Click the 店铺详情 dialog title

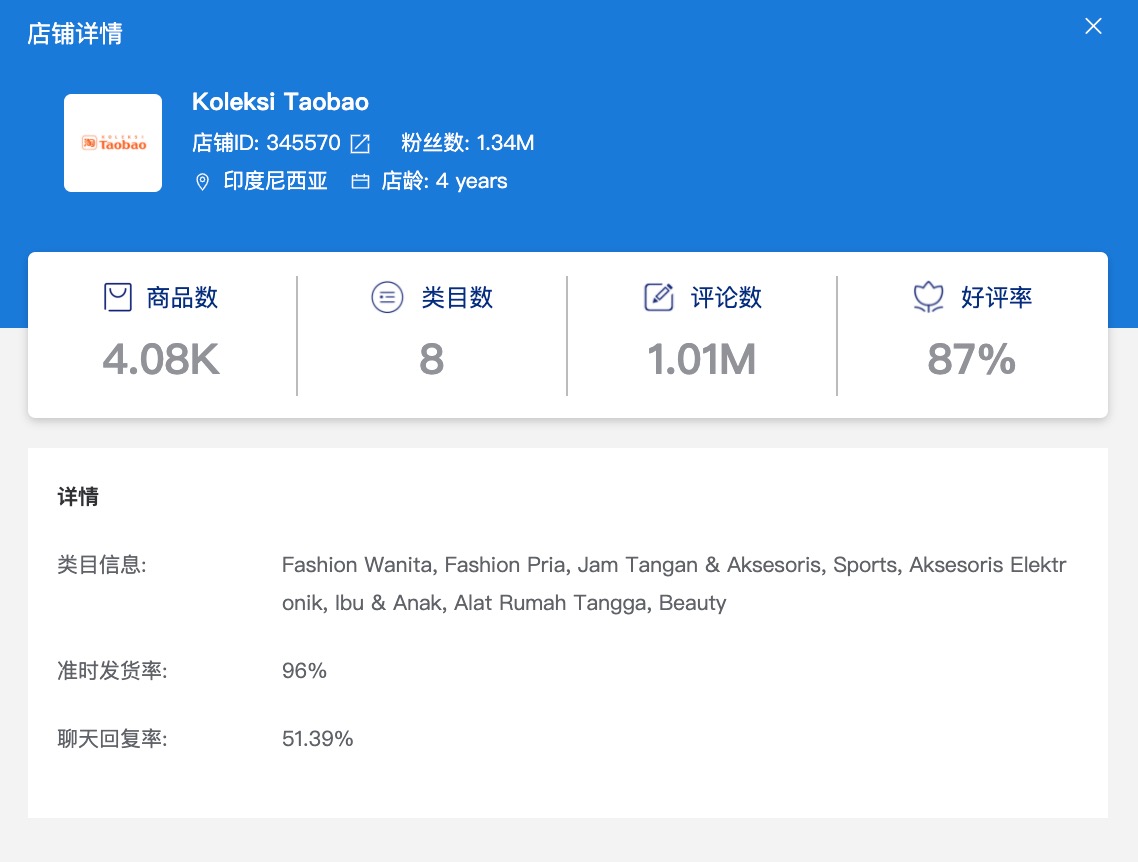click(x=75, y=33)
